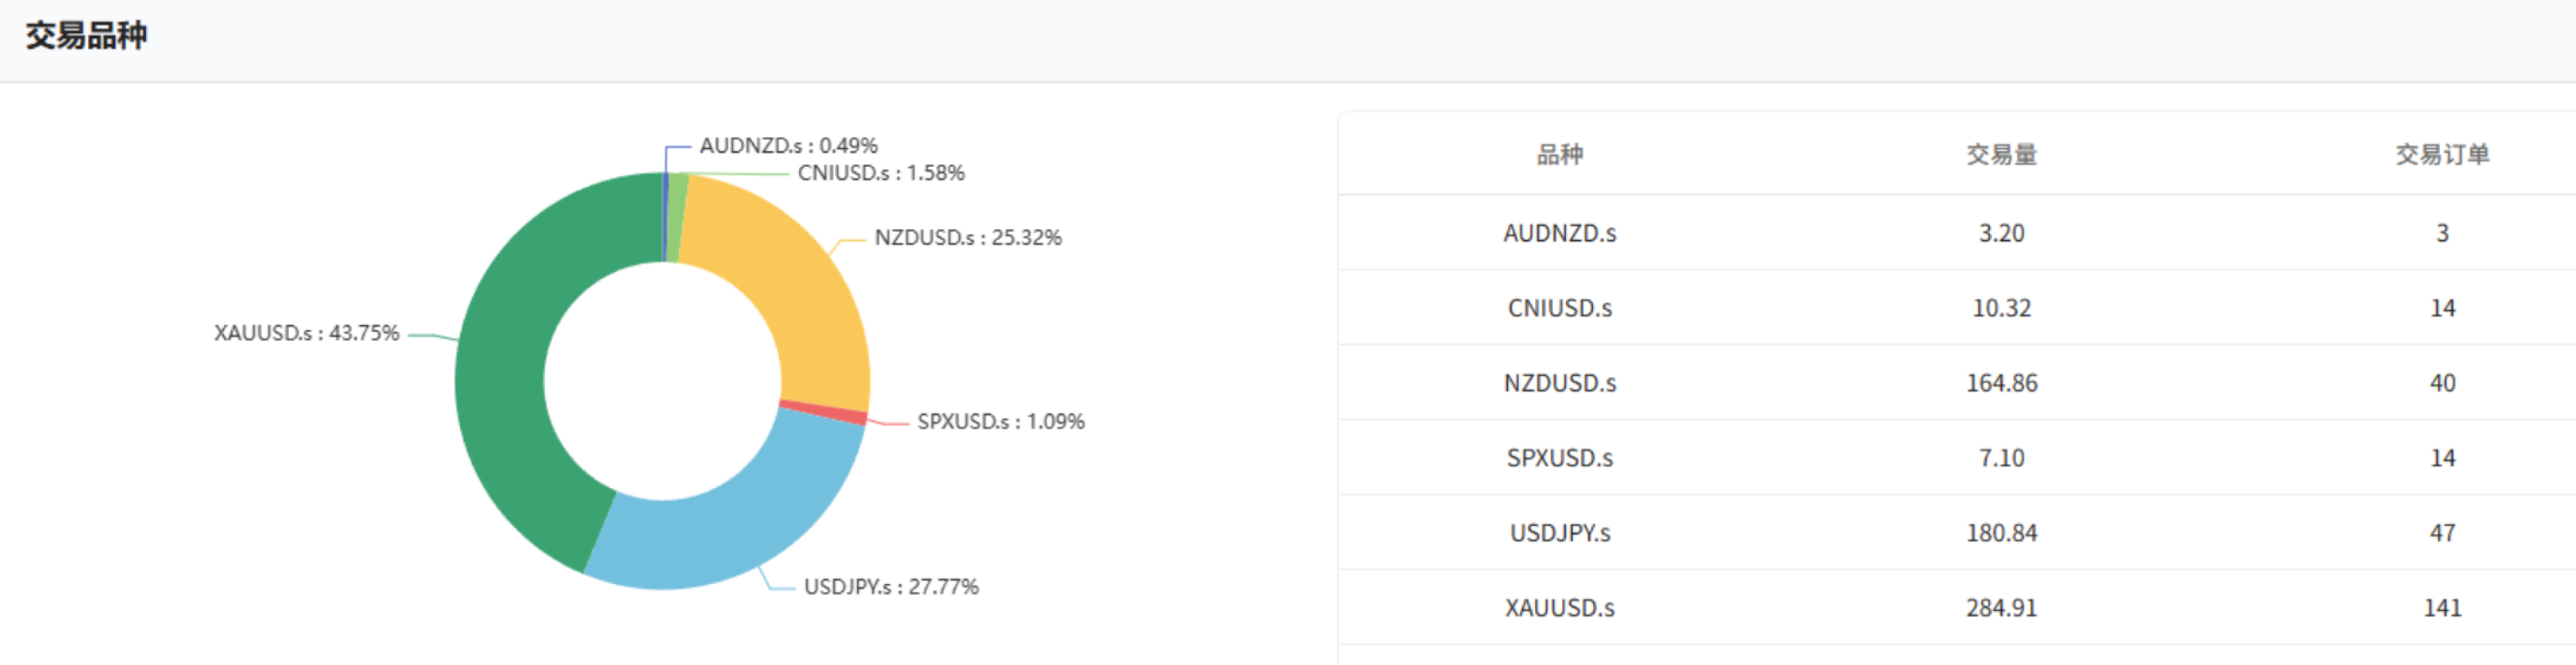The image size is (2576, 665).
Task: Select the AUDNZD.s table row
Action: 1957,232
